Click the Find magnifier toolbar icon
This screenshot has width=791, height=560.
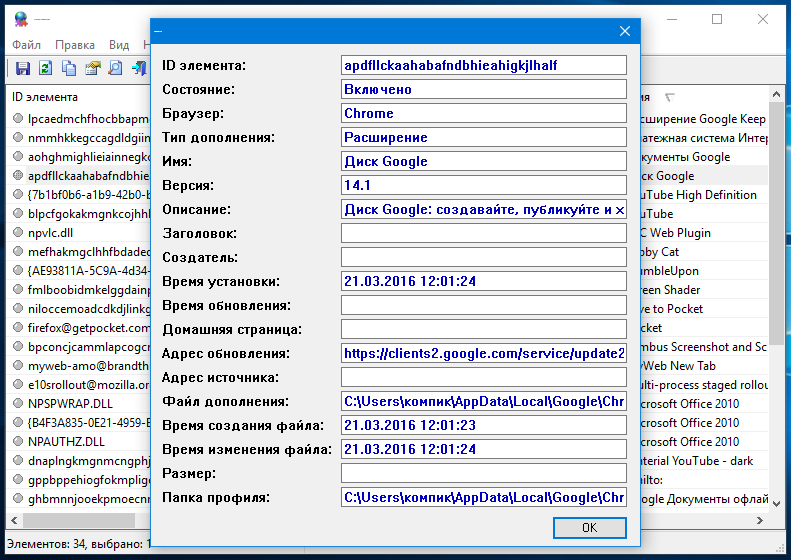116,68
